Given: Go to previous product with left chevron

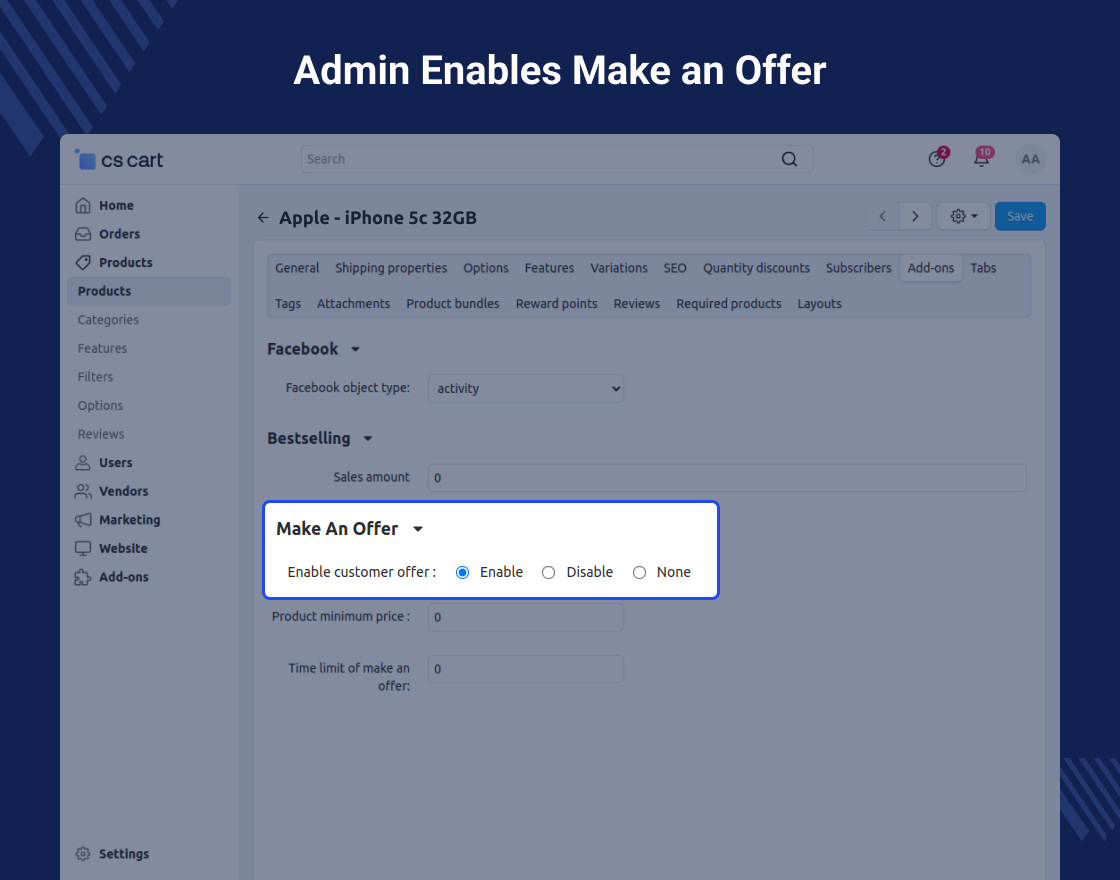Looking at the screenshot, I should point(882,216).
